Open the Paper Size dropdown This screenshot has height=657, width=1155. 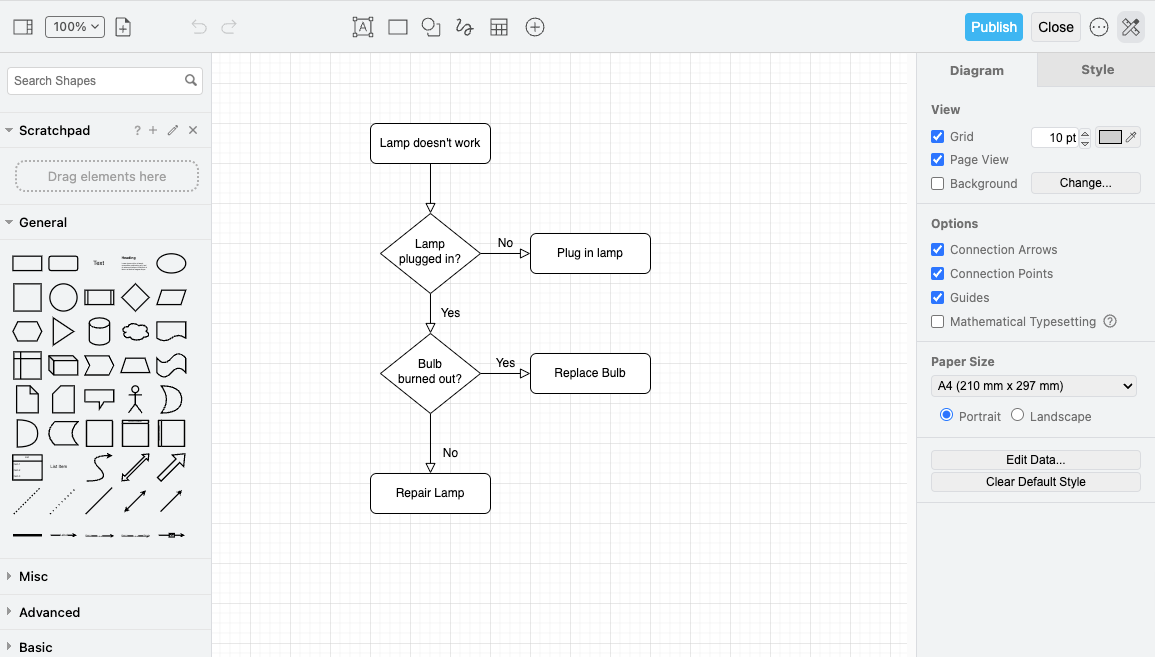pyautogui.click(x=1033, y=385)
